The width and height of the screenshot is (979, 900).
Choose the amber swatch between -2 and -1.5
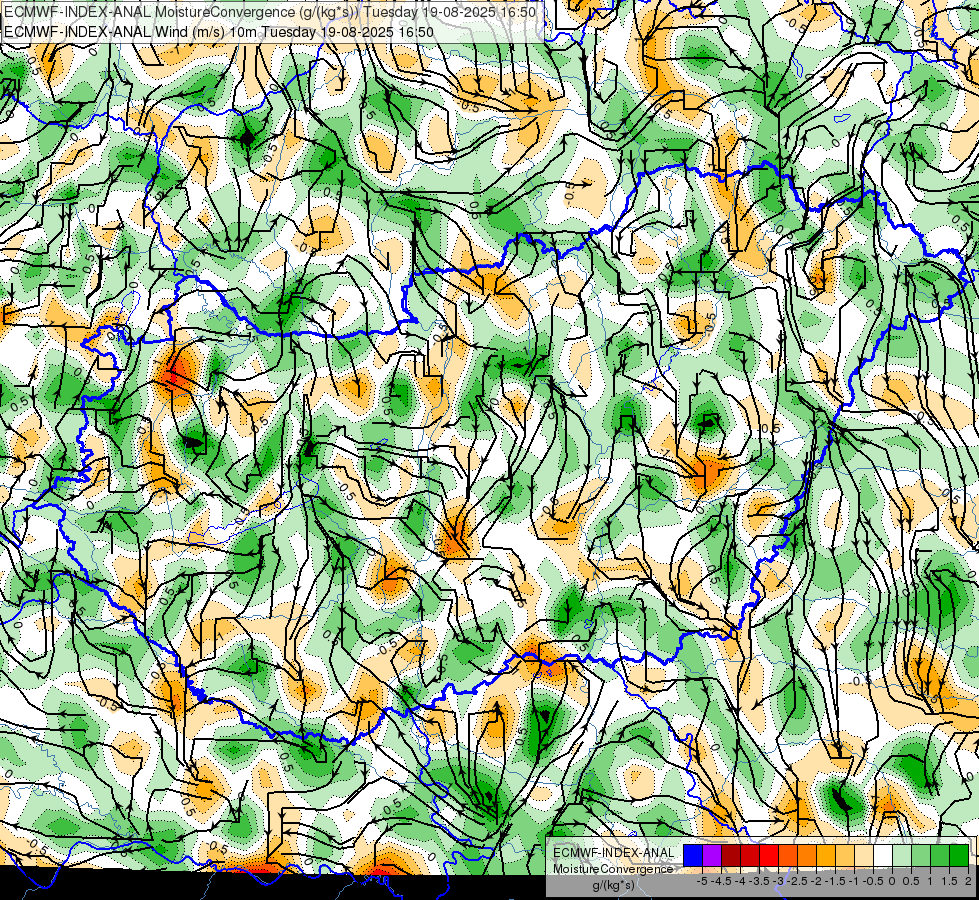click(826, 856)
